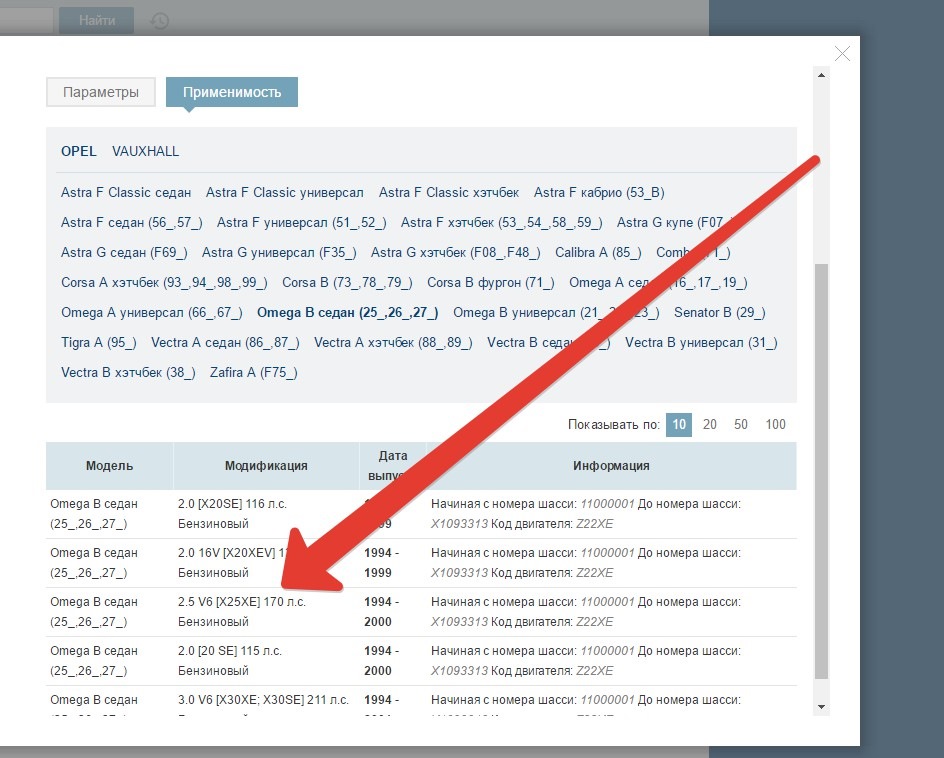Select Corsa A хэтчбек model
The width and height of the screenshot is (944, 758).
(164, 282)
